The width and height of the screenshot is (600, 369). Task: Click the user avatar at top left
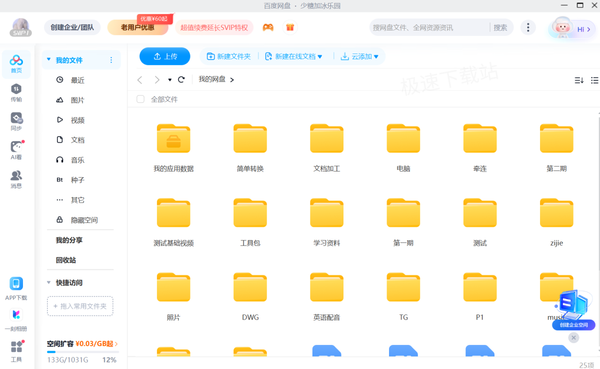tap(21, 28)
